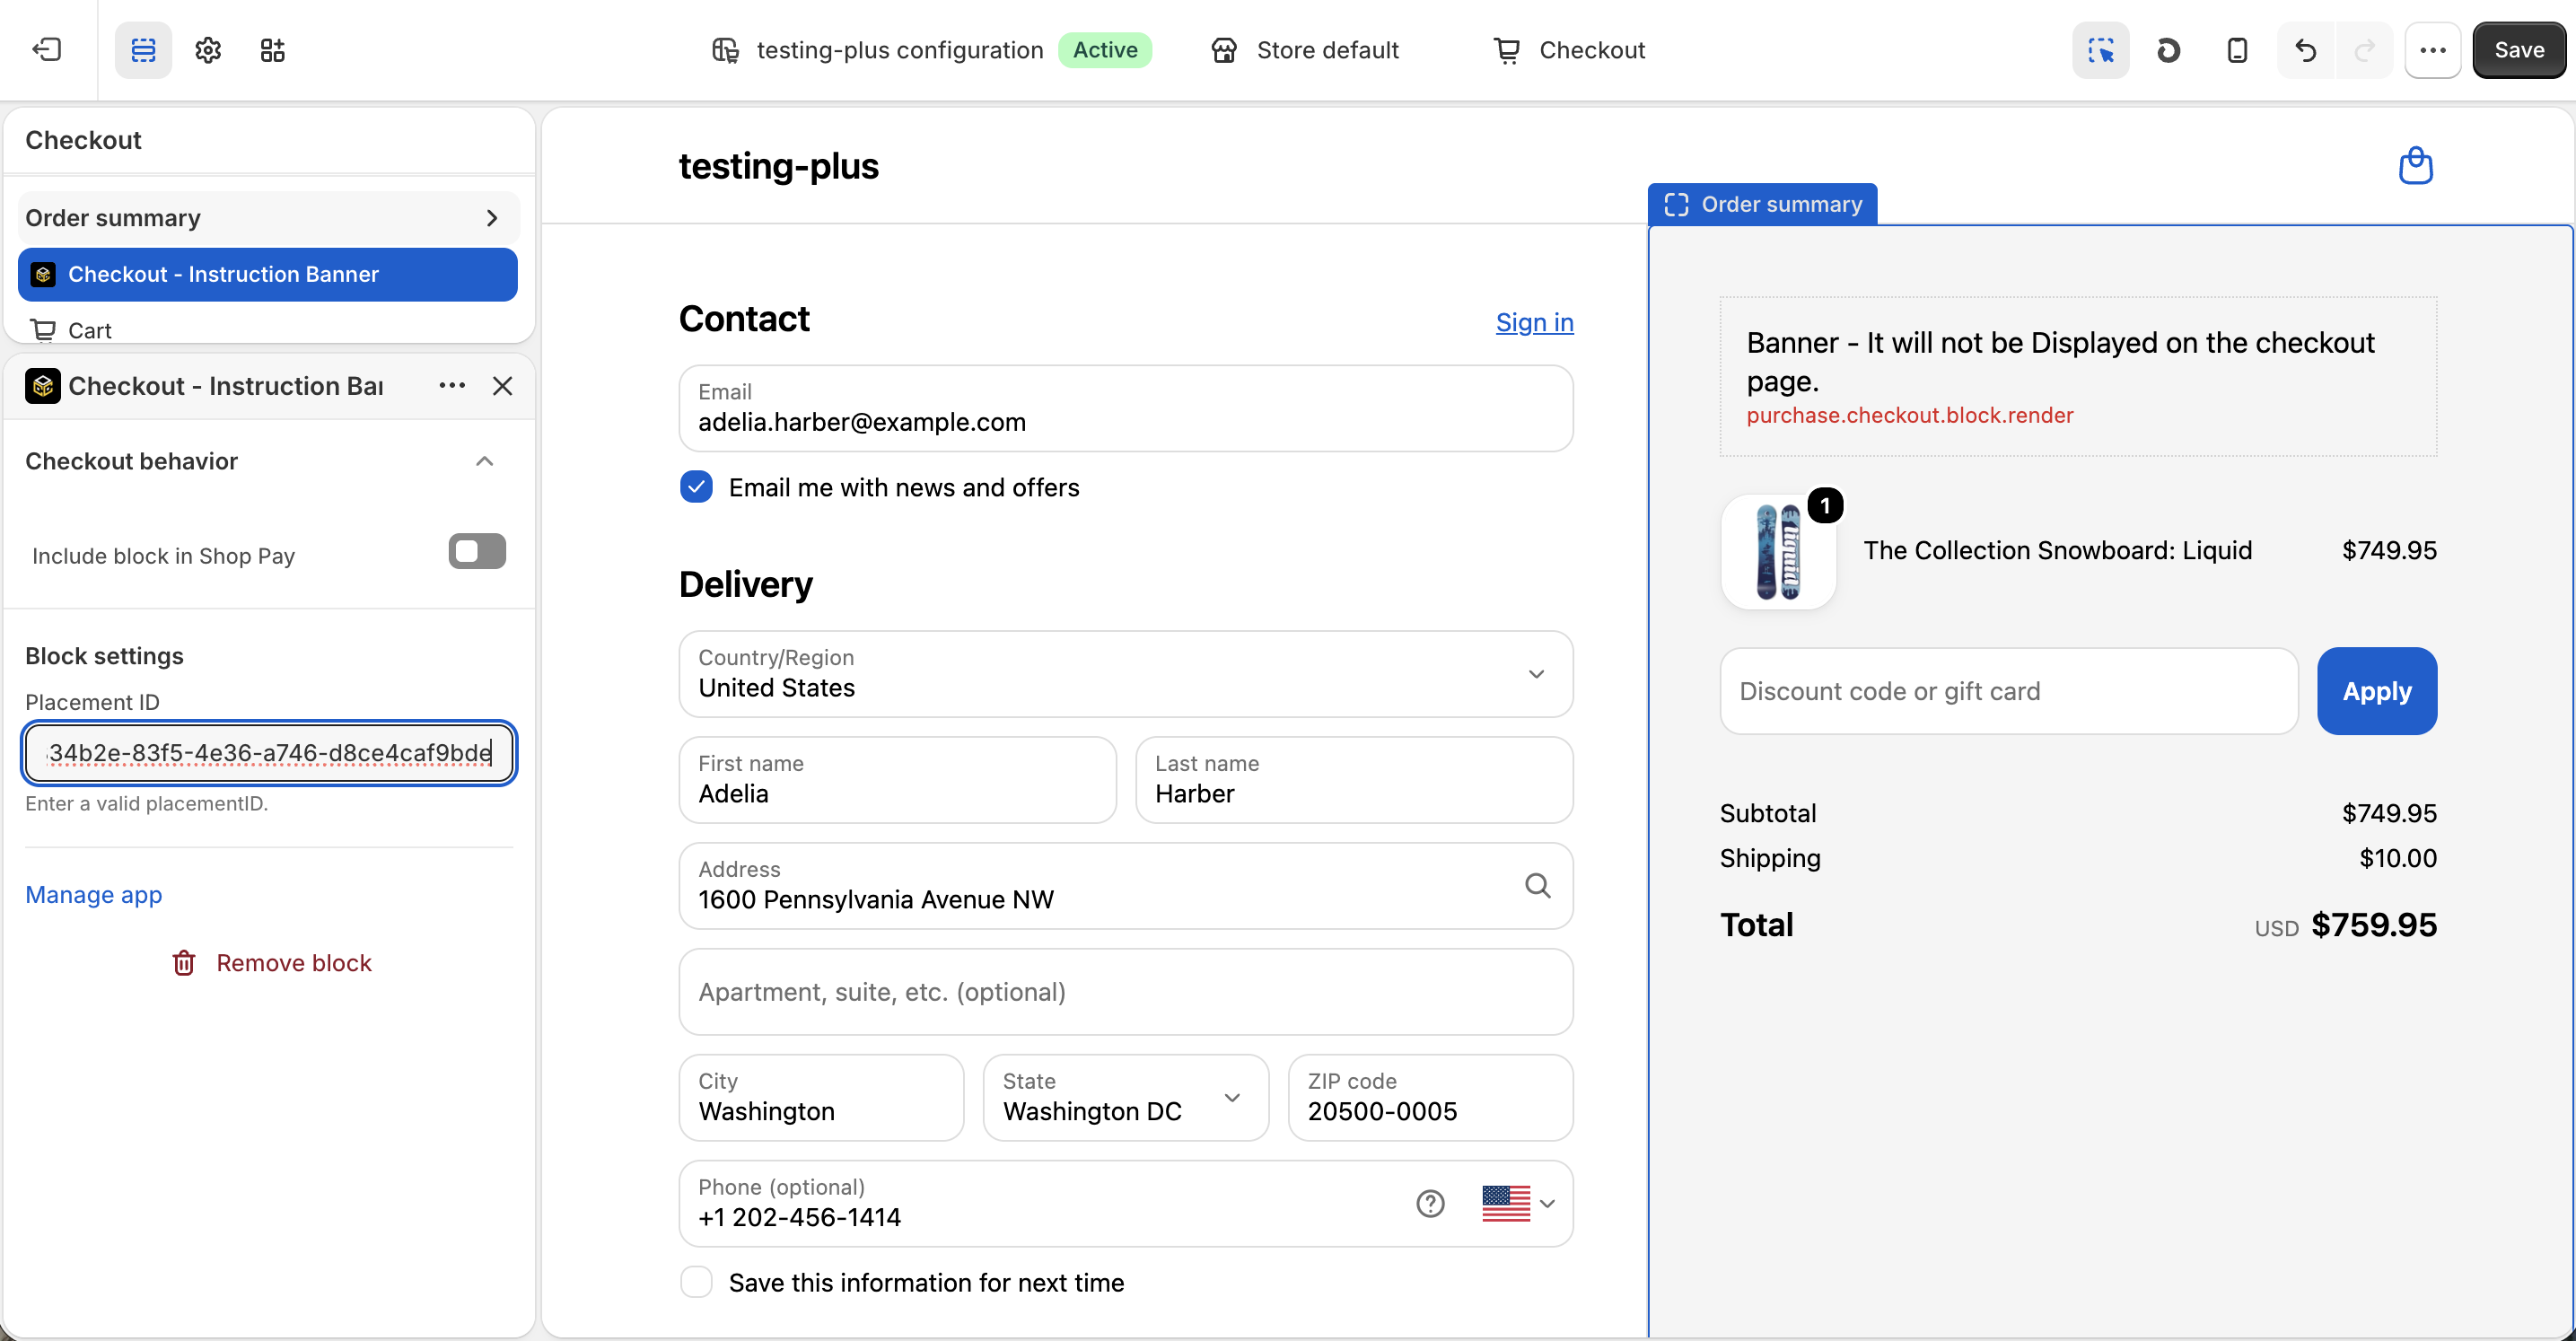Select Checkout - Instruction Banner in sidebar

pyautogui.click(x=268, y=274)
